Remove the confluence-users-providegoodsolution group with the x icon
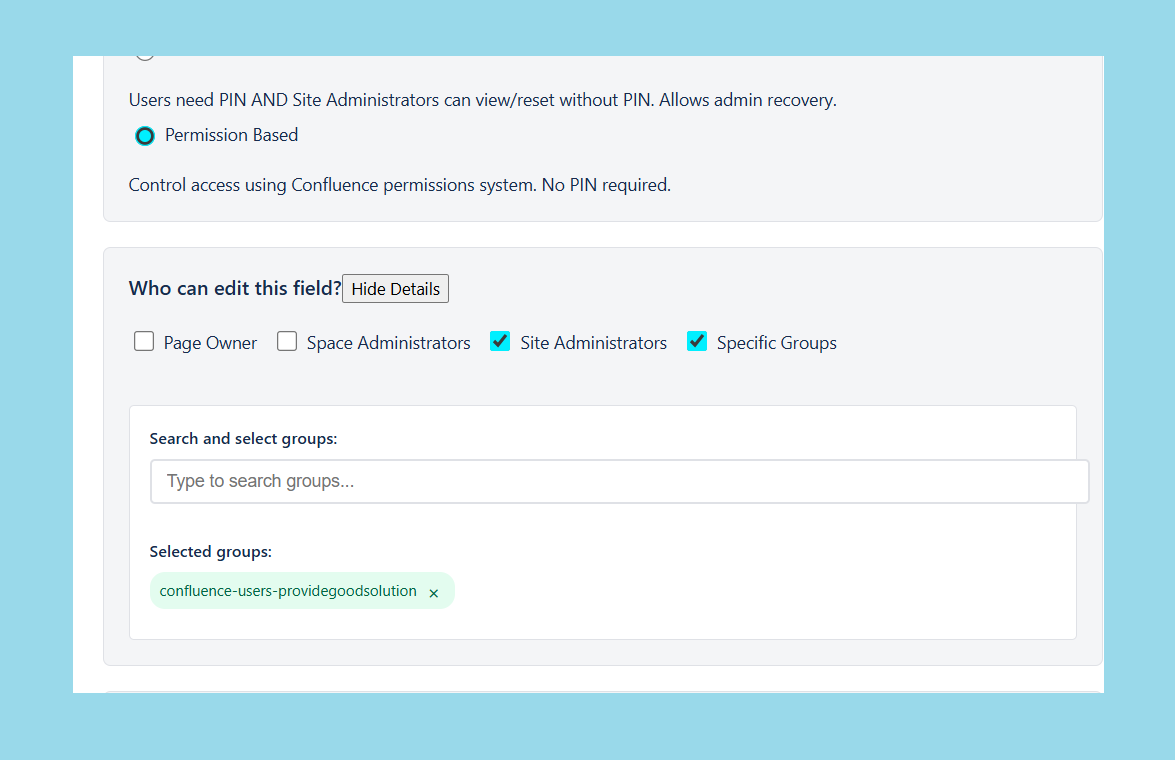Viewport: 1175px width, 760px height. pyautogui.click(x=434, y=593)
